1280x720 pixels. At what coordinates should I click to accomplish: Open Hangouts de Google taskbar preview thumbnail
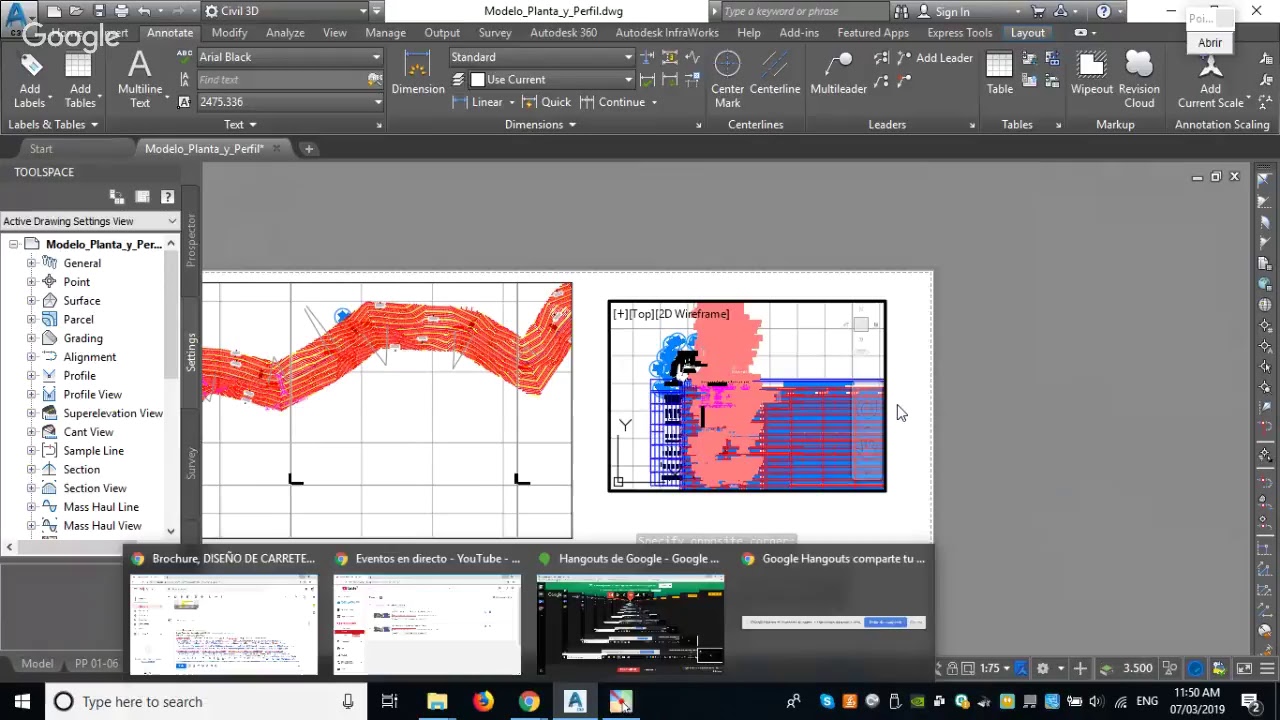[630, 622]
